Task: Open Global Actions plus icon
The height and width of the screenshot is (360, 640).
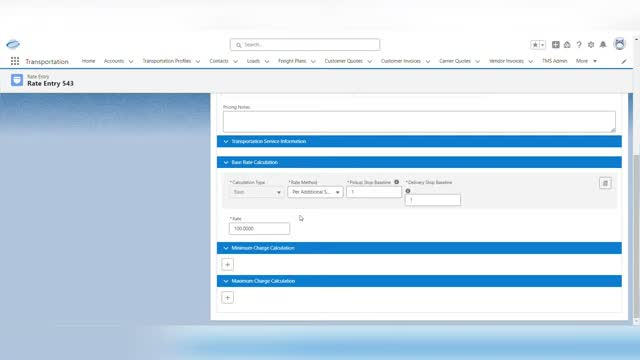Action: tap(556, 44)
